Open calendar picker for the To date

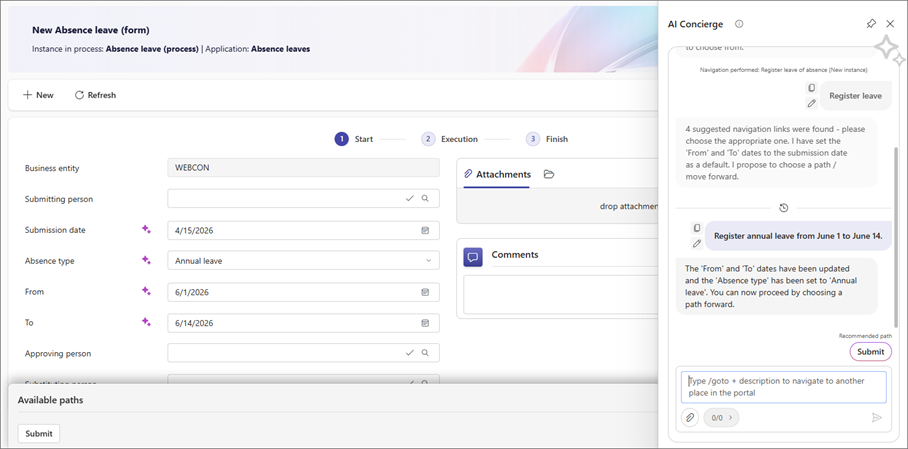point(425,323)
